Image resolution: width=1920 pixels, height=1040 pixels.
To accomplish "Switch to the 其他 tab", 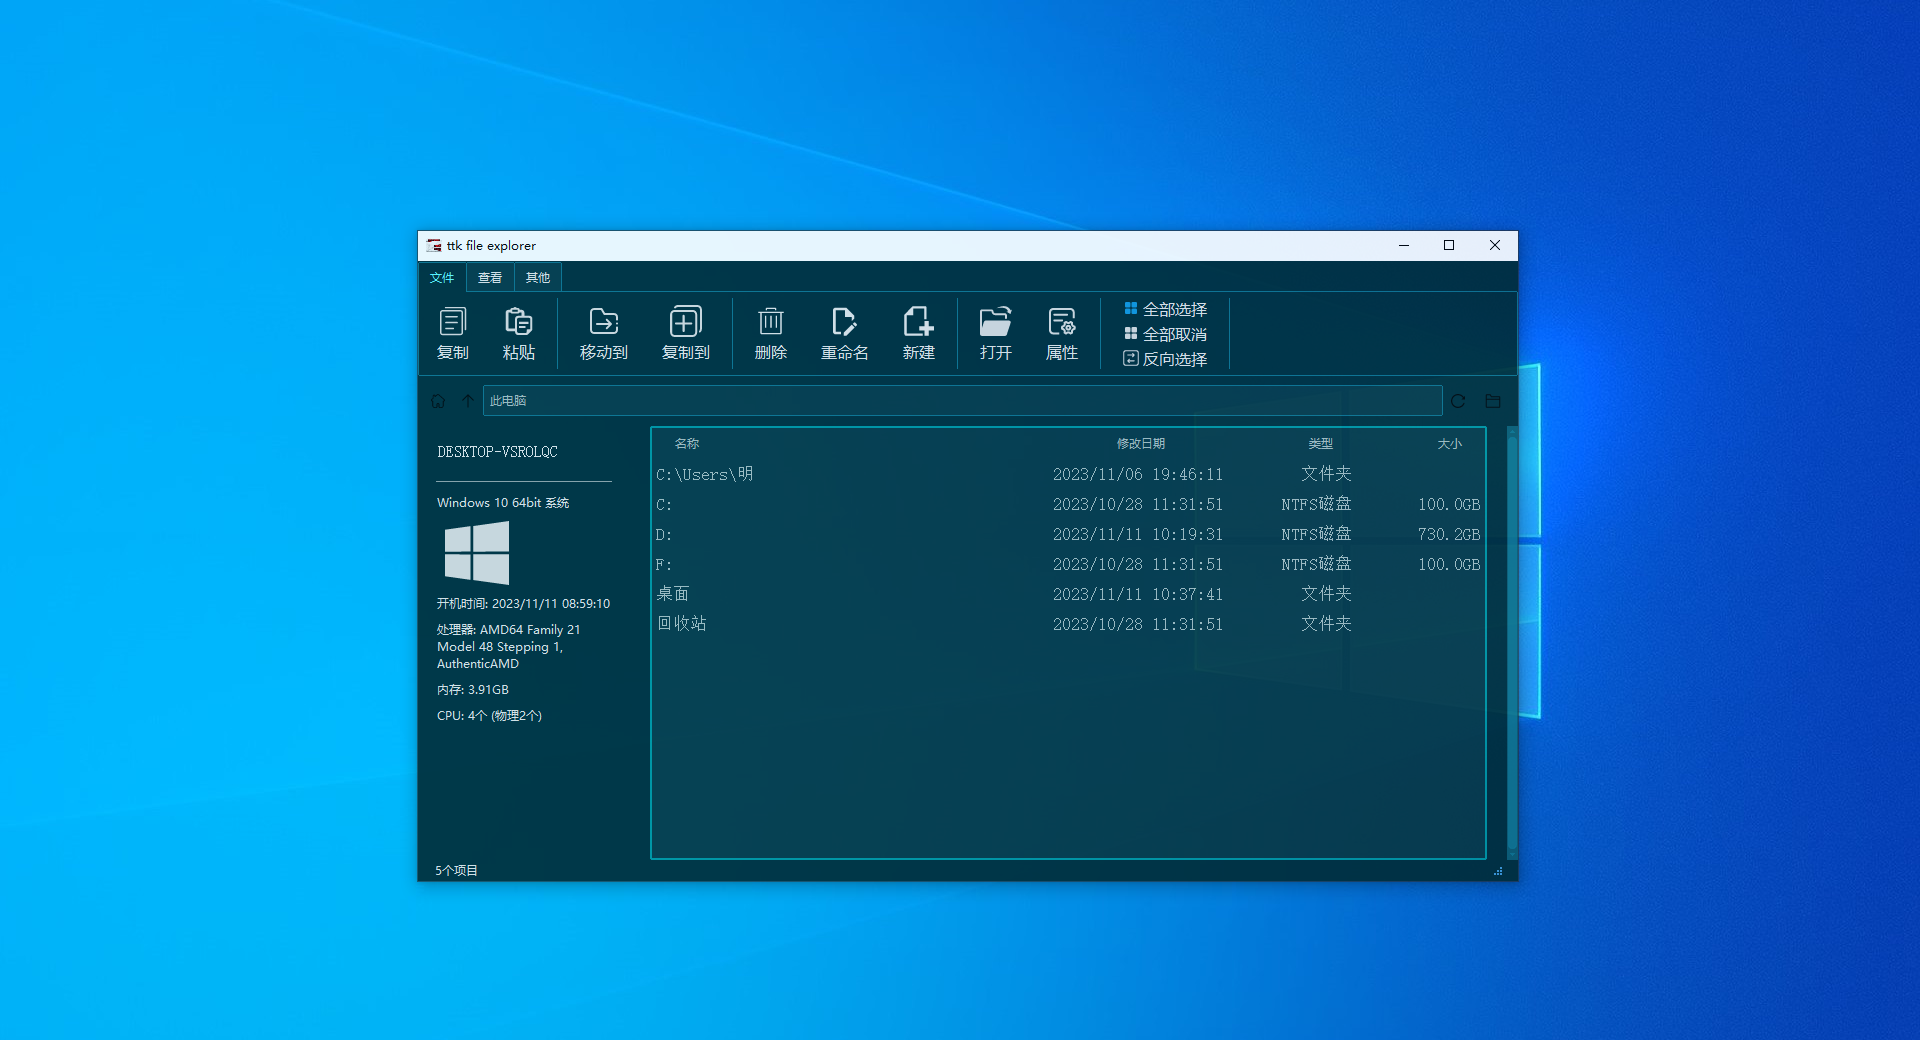I will coord(538,278).
